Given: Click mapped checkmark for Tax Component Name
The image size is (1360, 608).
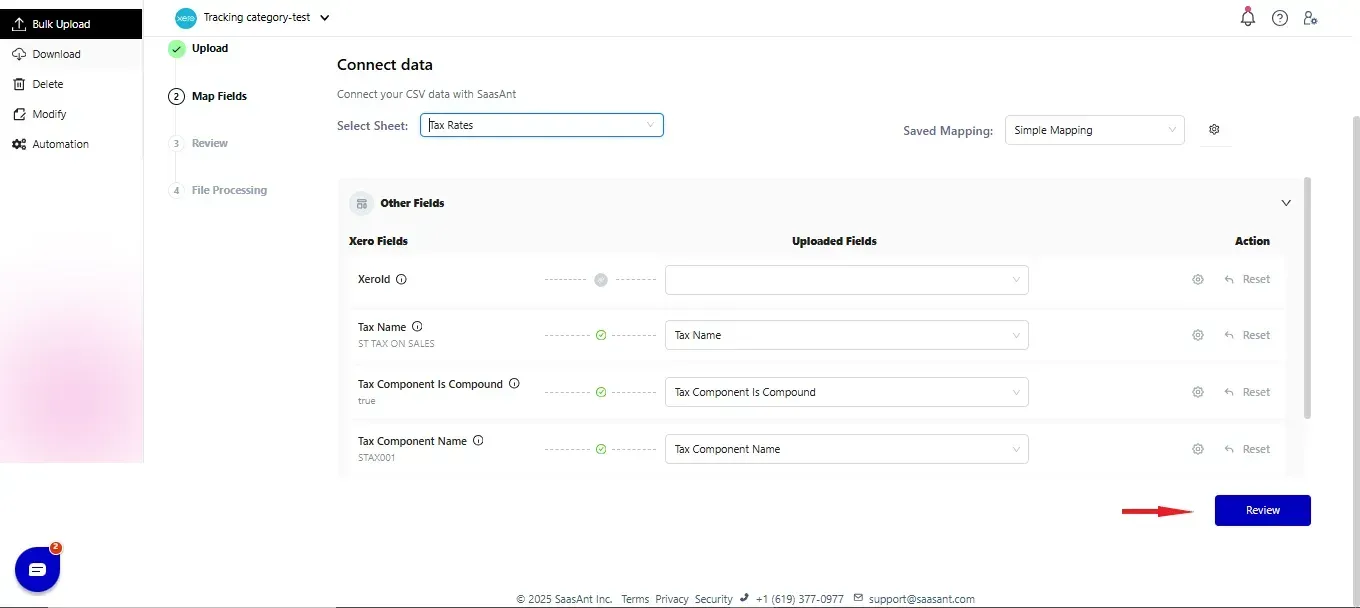Looking at the screenshot, I should pyautogui.click(x=601, y=450).
